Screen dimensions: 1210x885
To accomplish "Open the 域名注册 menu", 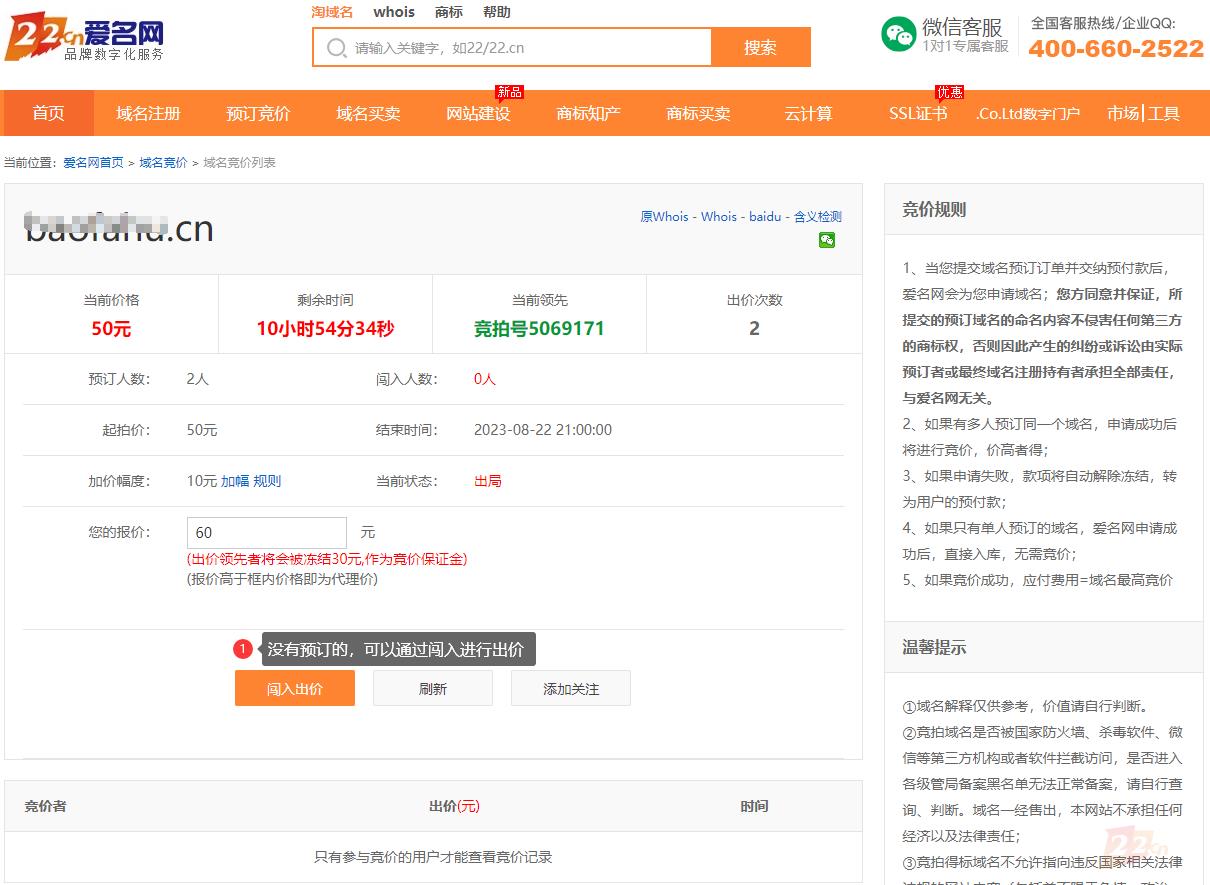I will pos(148,114).
